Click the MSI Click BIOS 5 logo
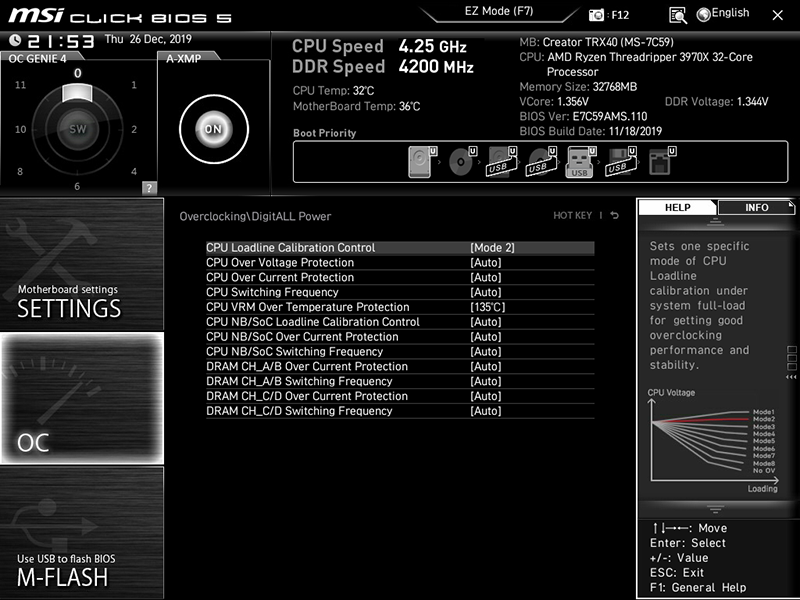Screen dimensions: 800x600 [120, 16]
